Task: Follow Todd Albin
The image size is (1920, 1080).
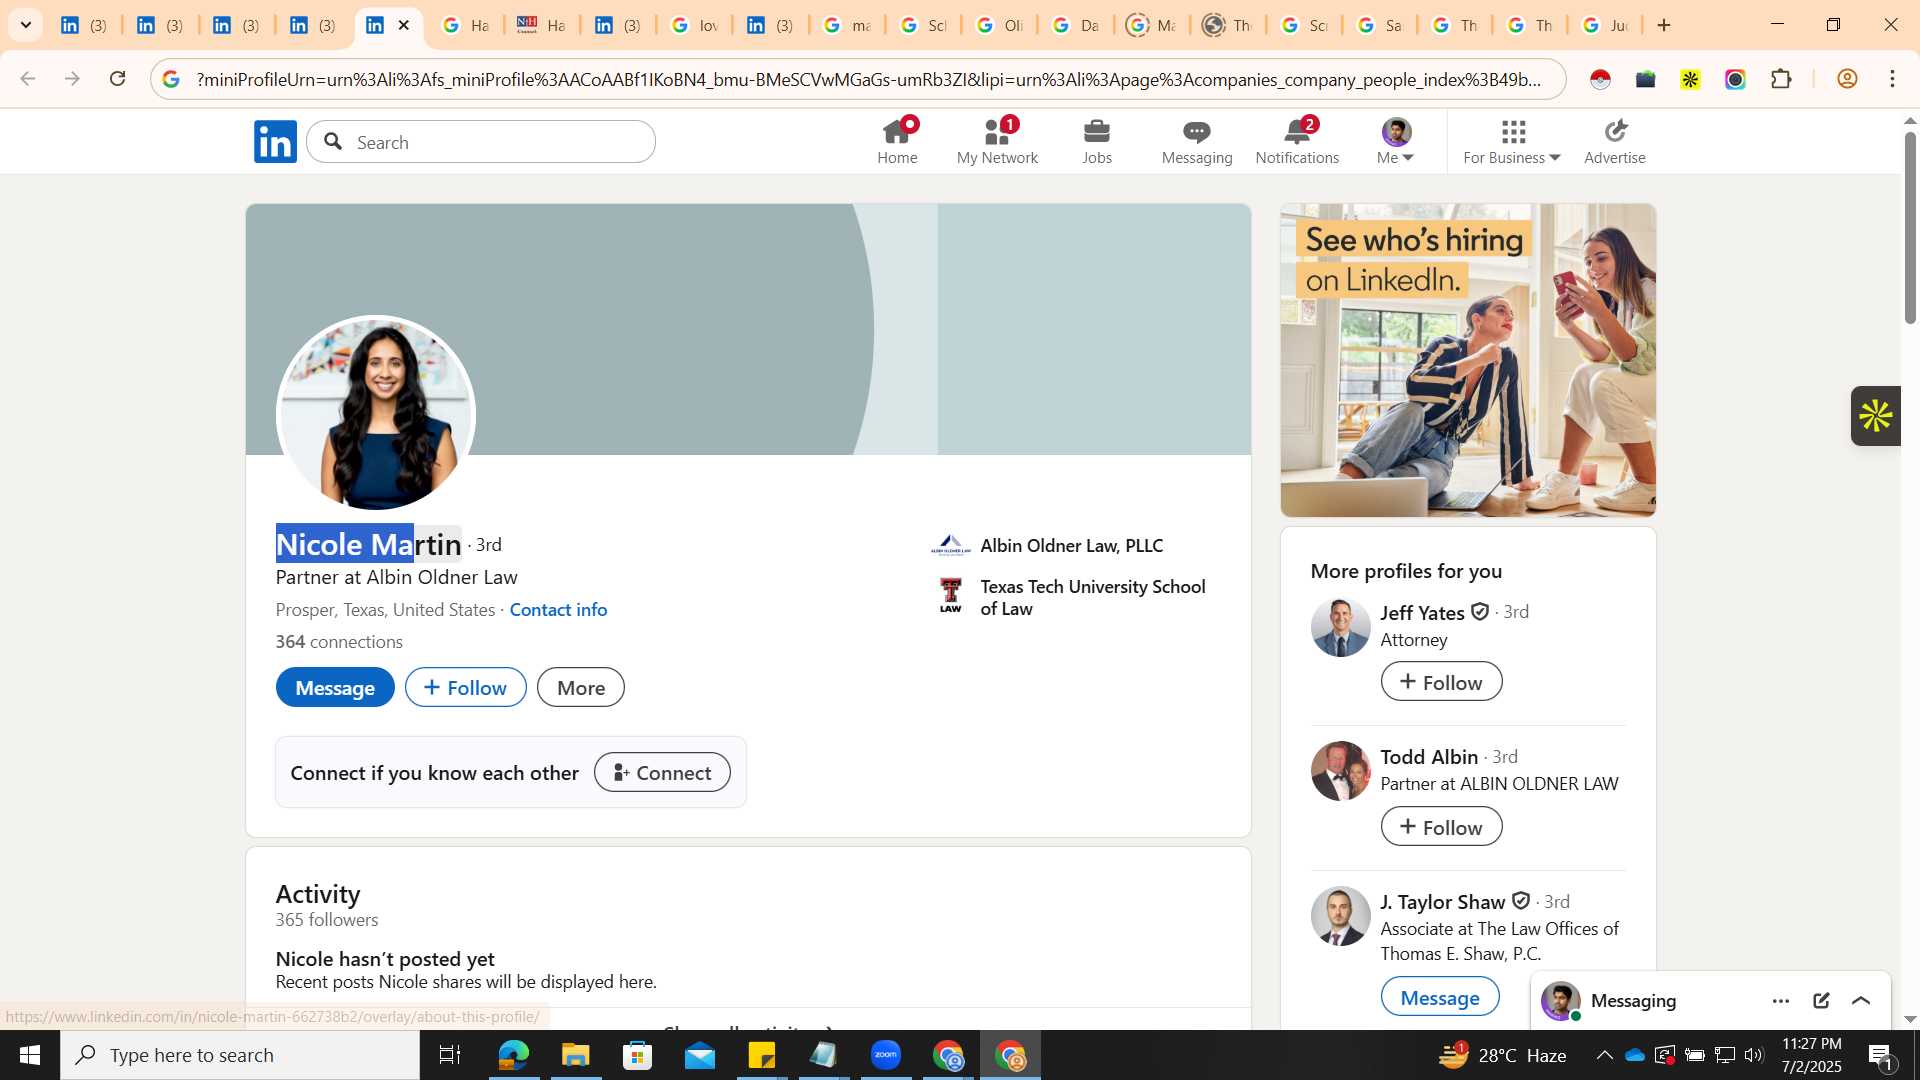Action: pos(1441,827)
